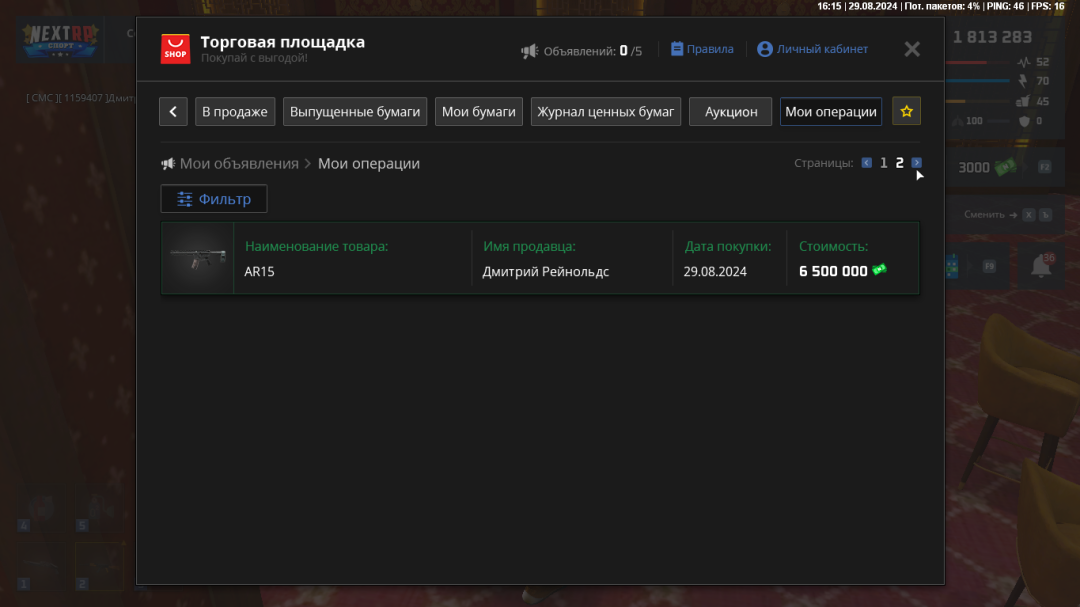Screen dimensions: 1080x607
Task: Open Личный кабинет account link
Action: [x=812, y=49]
